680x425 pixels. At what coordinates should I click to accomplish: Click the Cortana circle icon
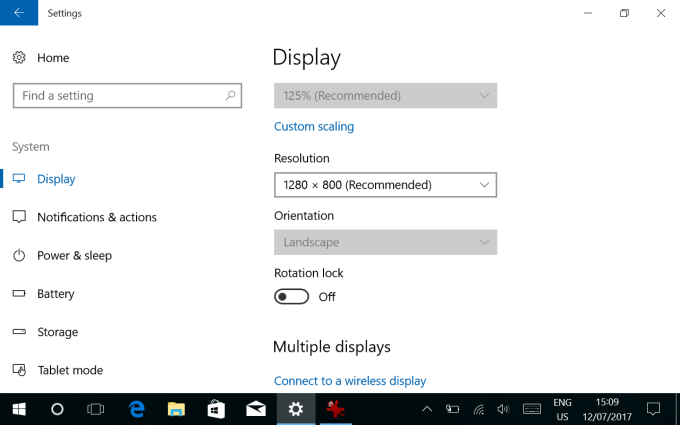tap(57, 409)
